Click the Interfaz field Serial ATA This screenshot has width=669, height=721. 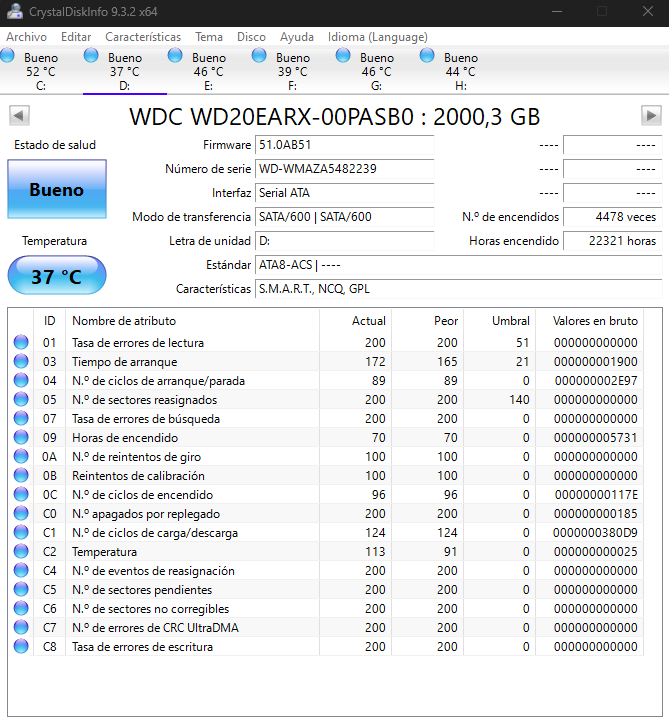[x=344, y=193]
